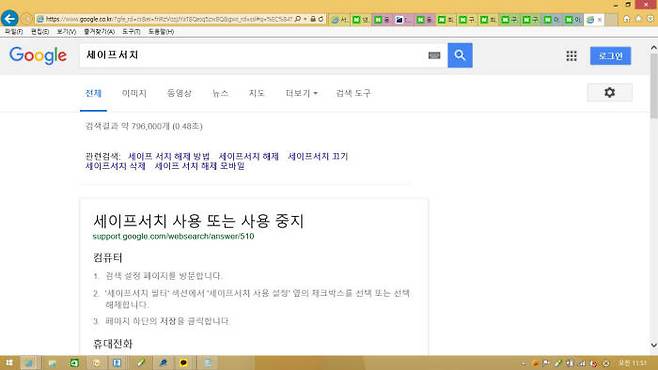
Task: Open the search settings gear icon
Action: pyautogui.click(x=610, y=92)
